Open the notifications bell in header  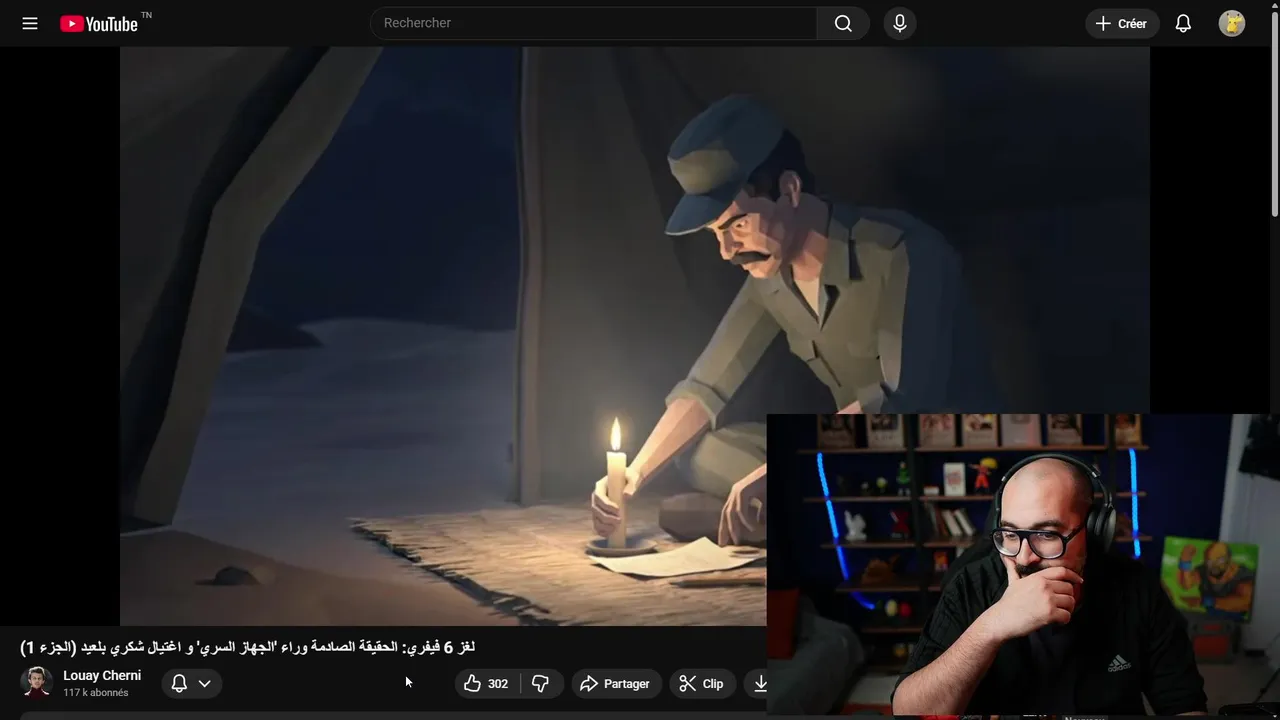pos(1183,23)
